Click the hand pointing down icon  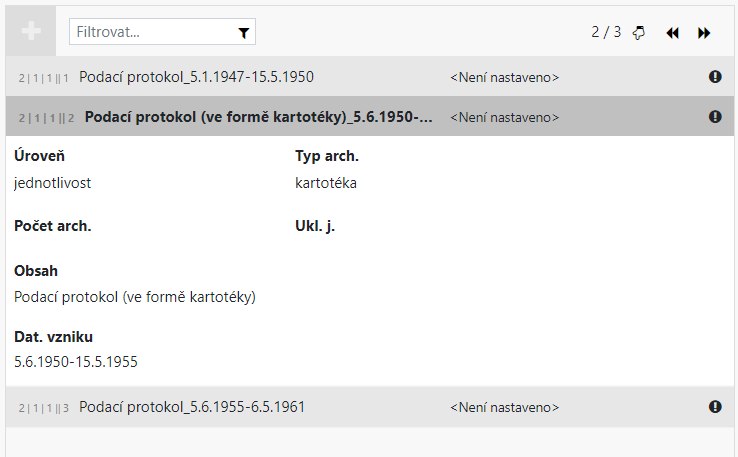click(x=640, y=32)
